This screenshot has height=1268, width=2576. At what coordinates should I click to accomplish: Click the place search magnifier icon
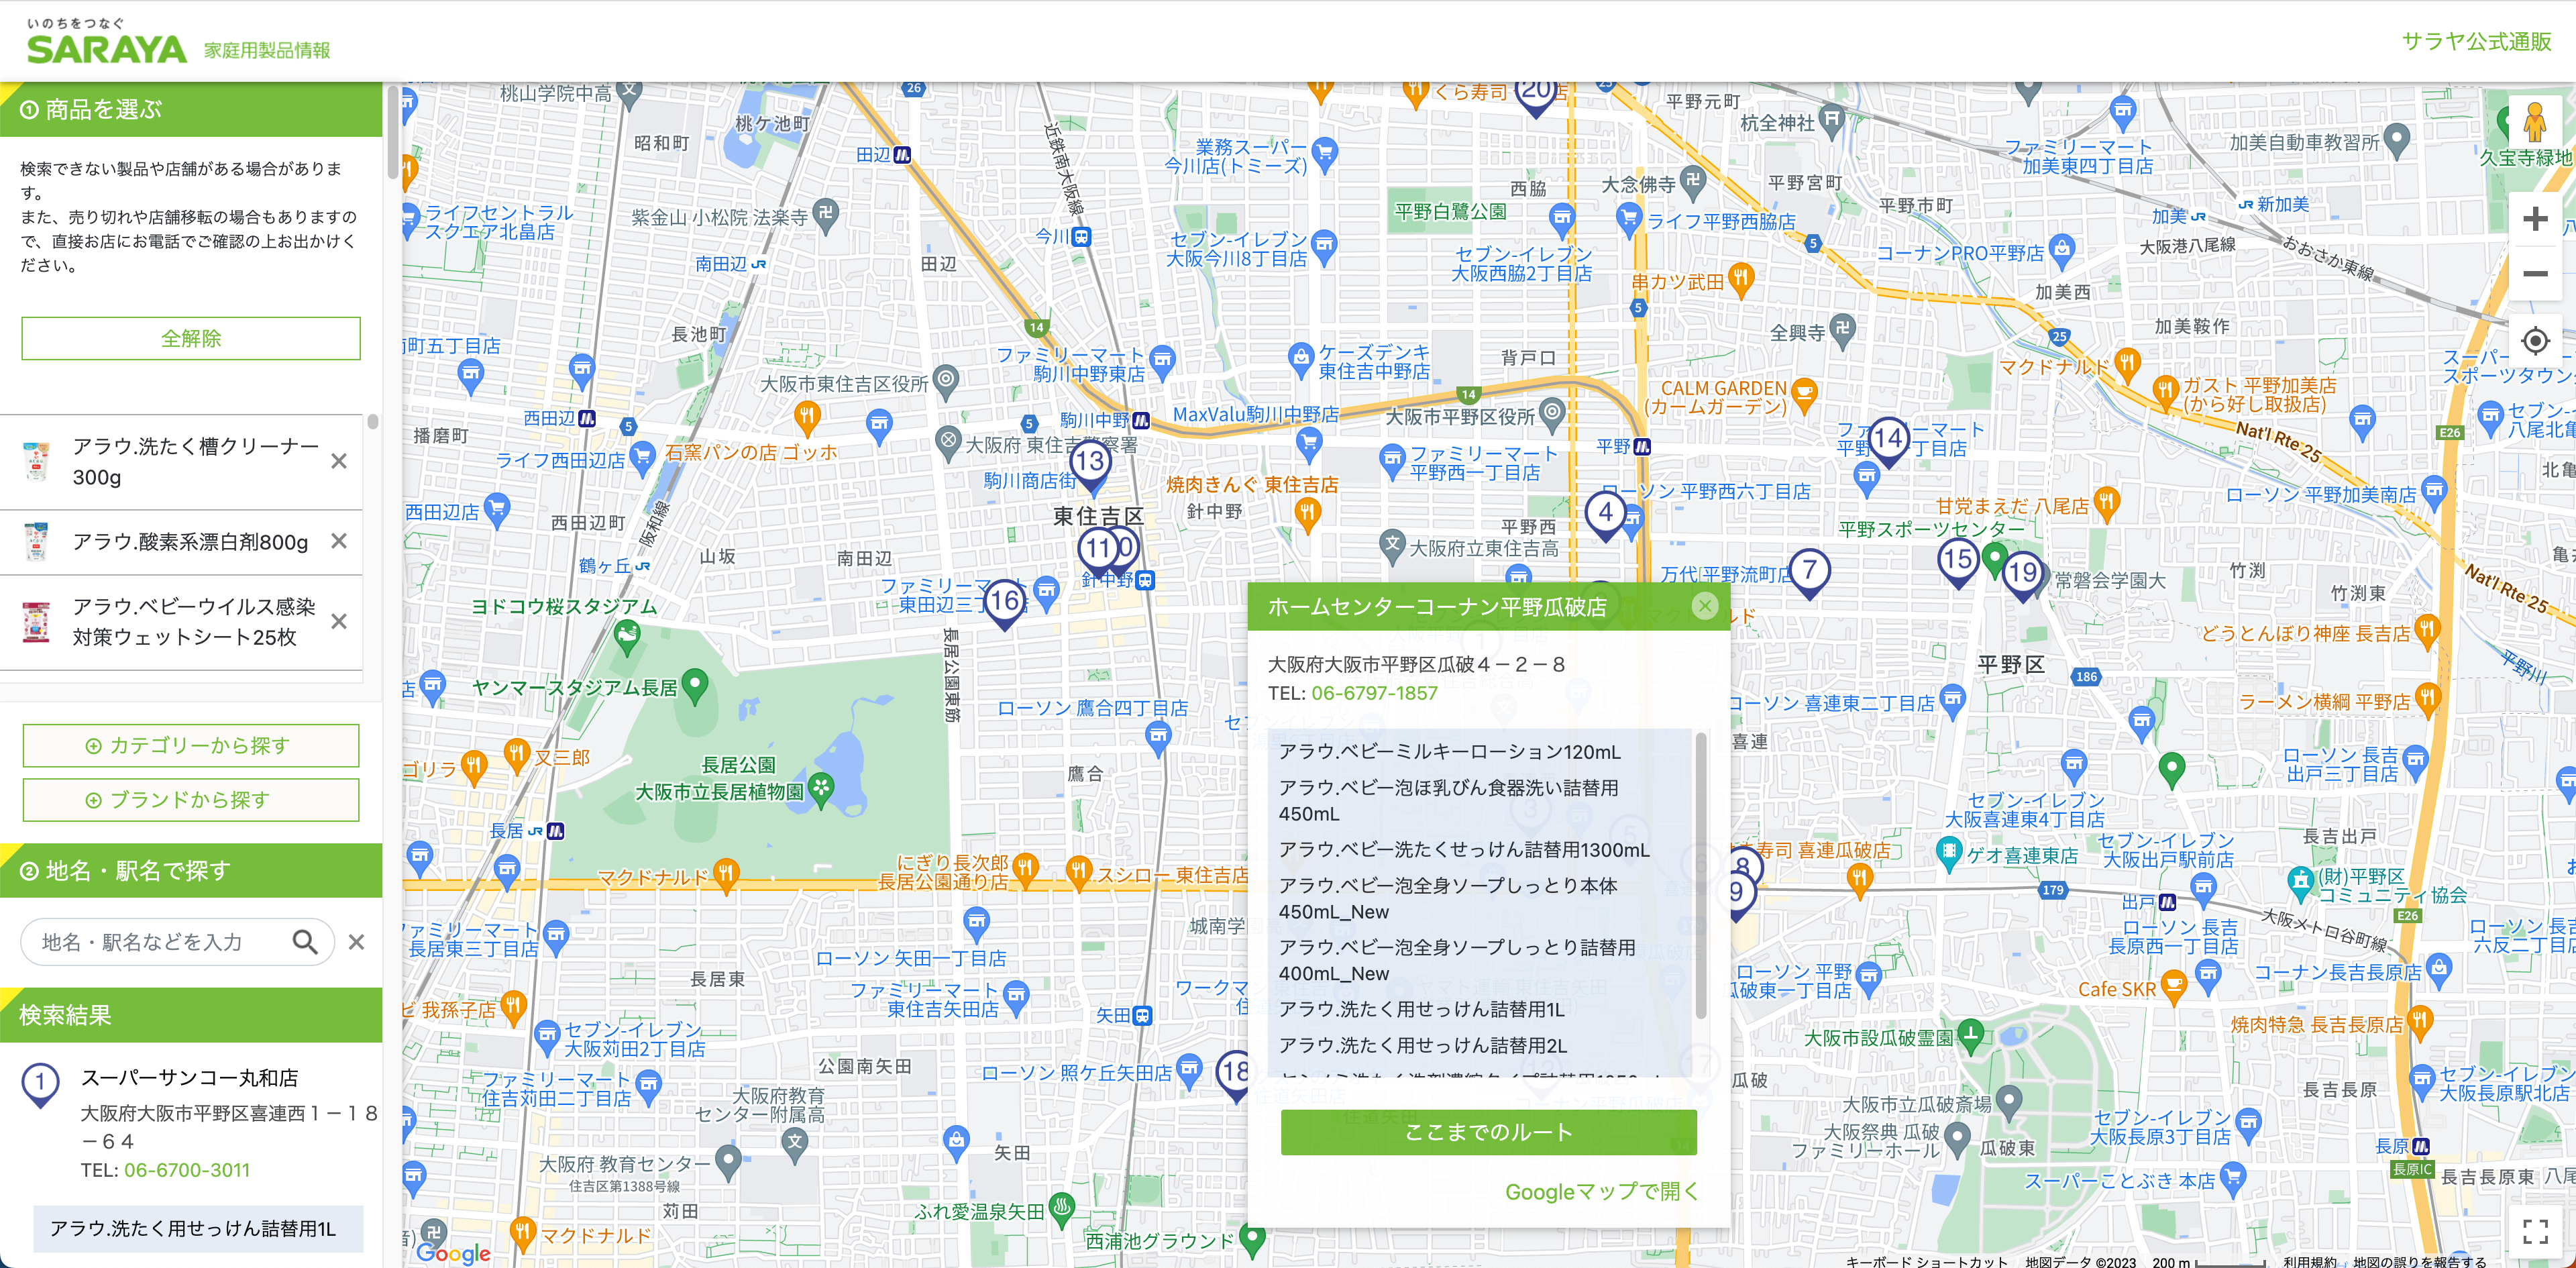305,941
